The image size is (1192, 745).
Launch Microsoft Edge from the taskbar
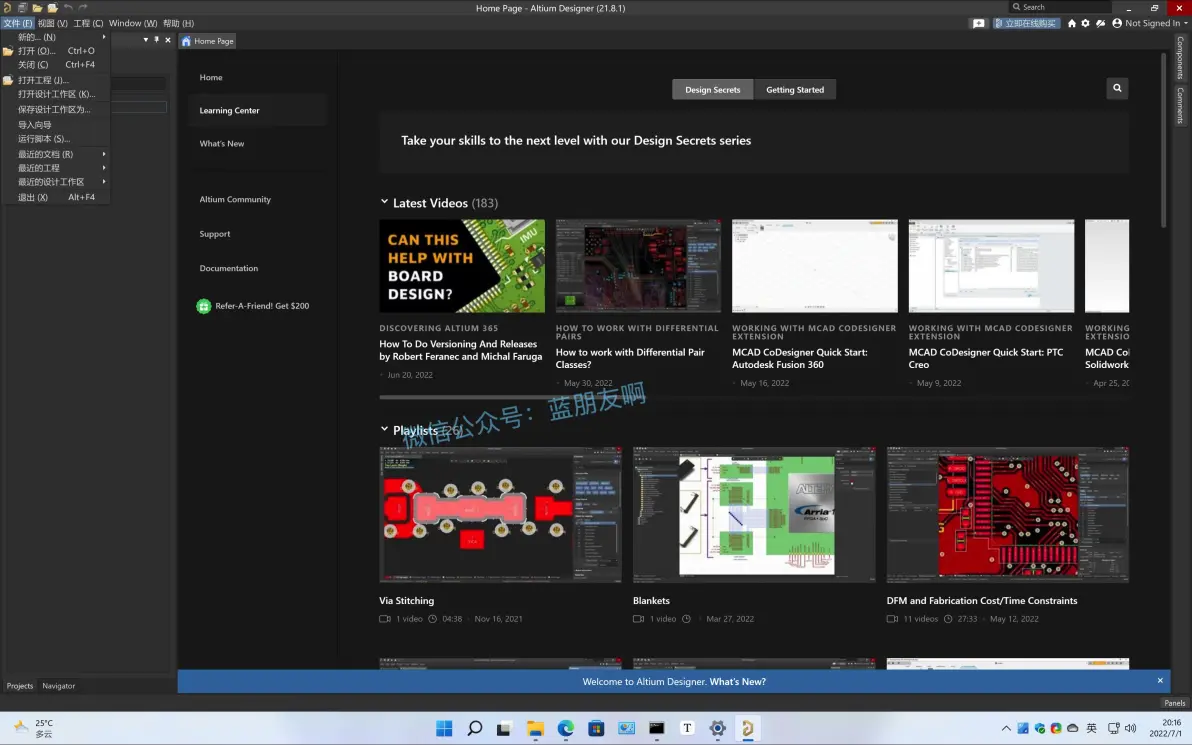(566, 728)
